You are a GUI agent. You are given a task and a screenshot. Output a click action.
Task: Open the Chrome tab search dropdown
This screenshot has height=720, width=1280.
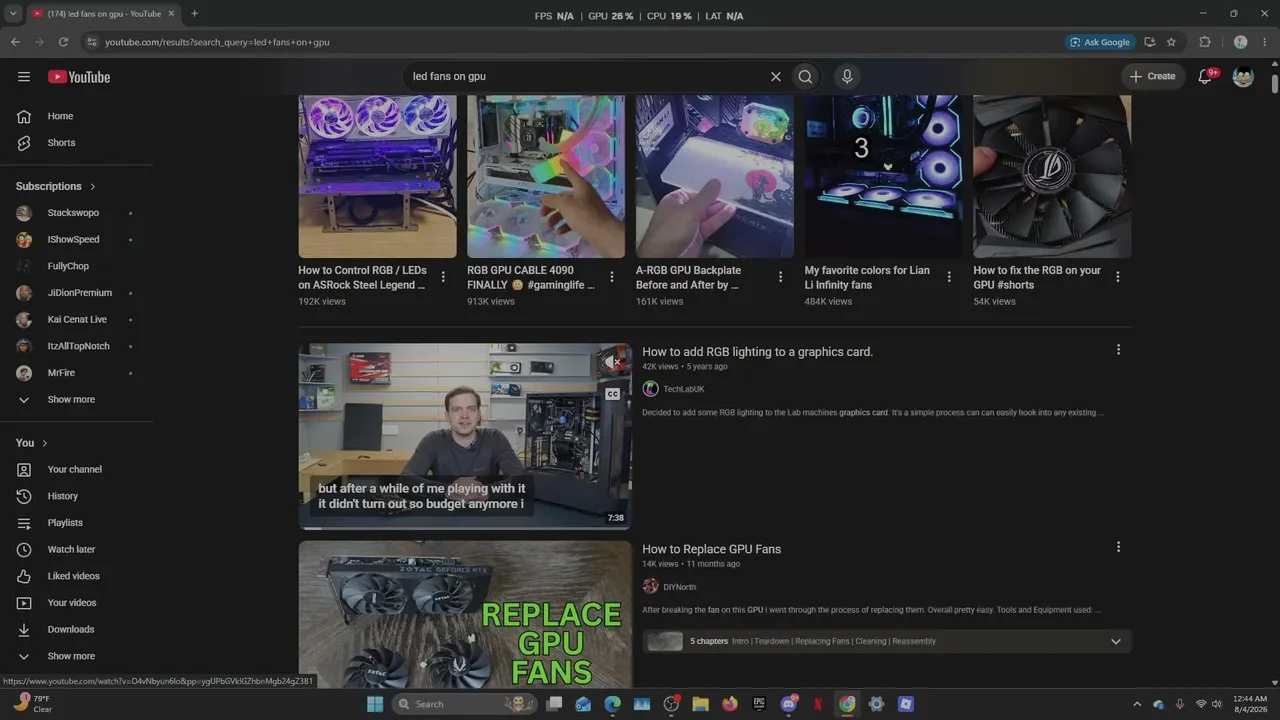tap(13, 14)
